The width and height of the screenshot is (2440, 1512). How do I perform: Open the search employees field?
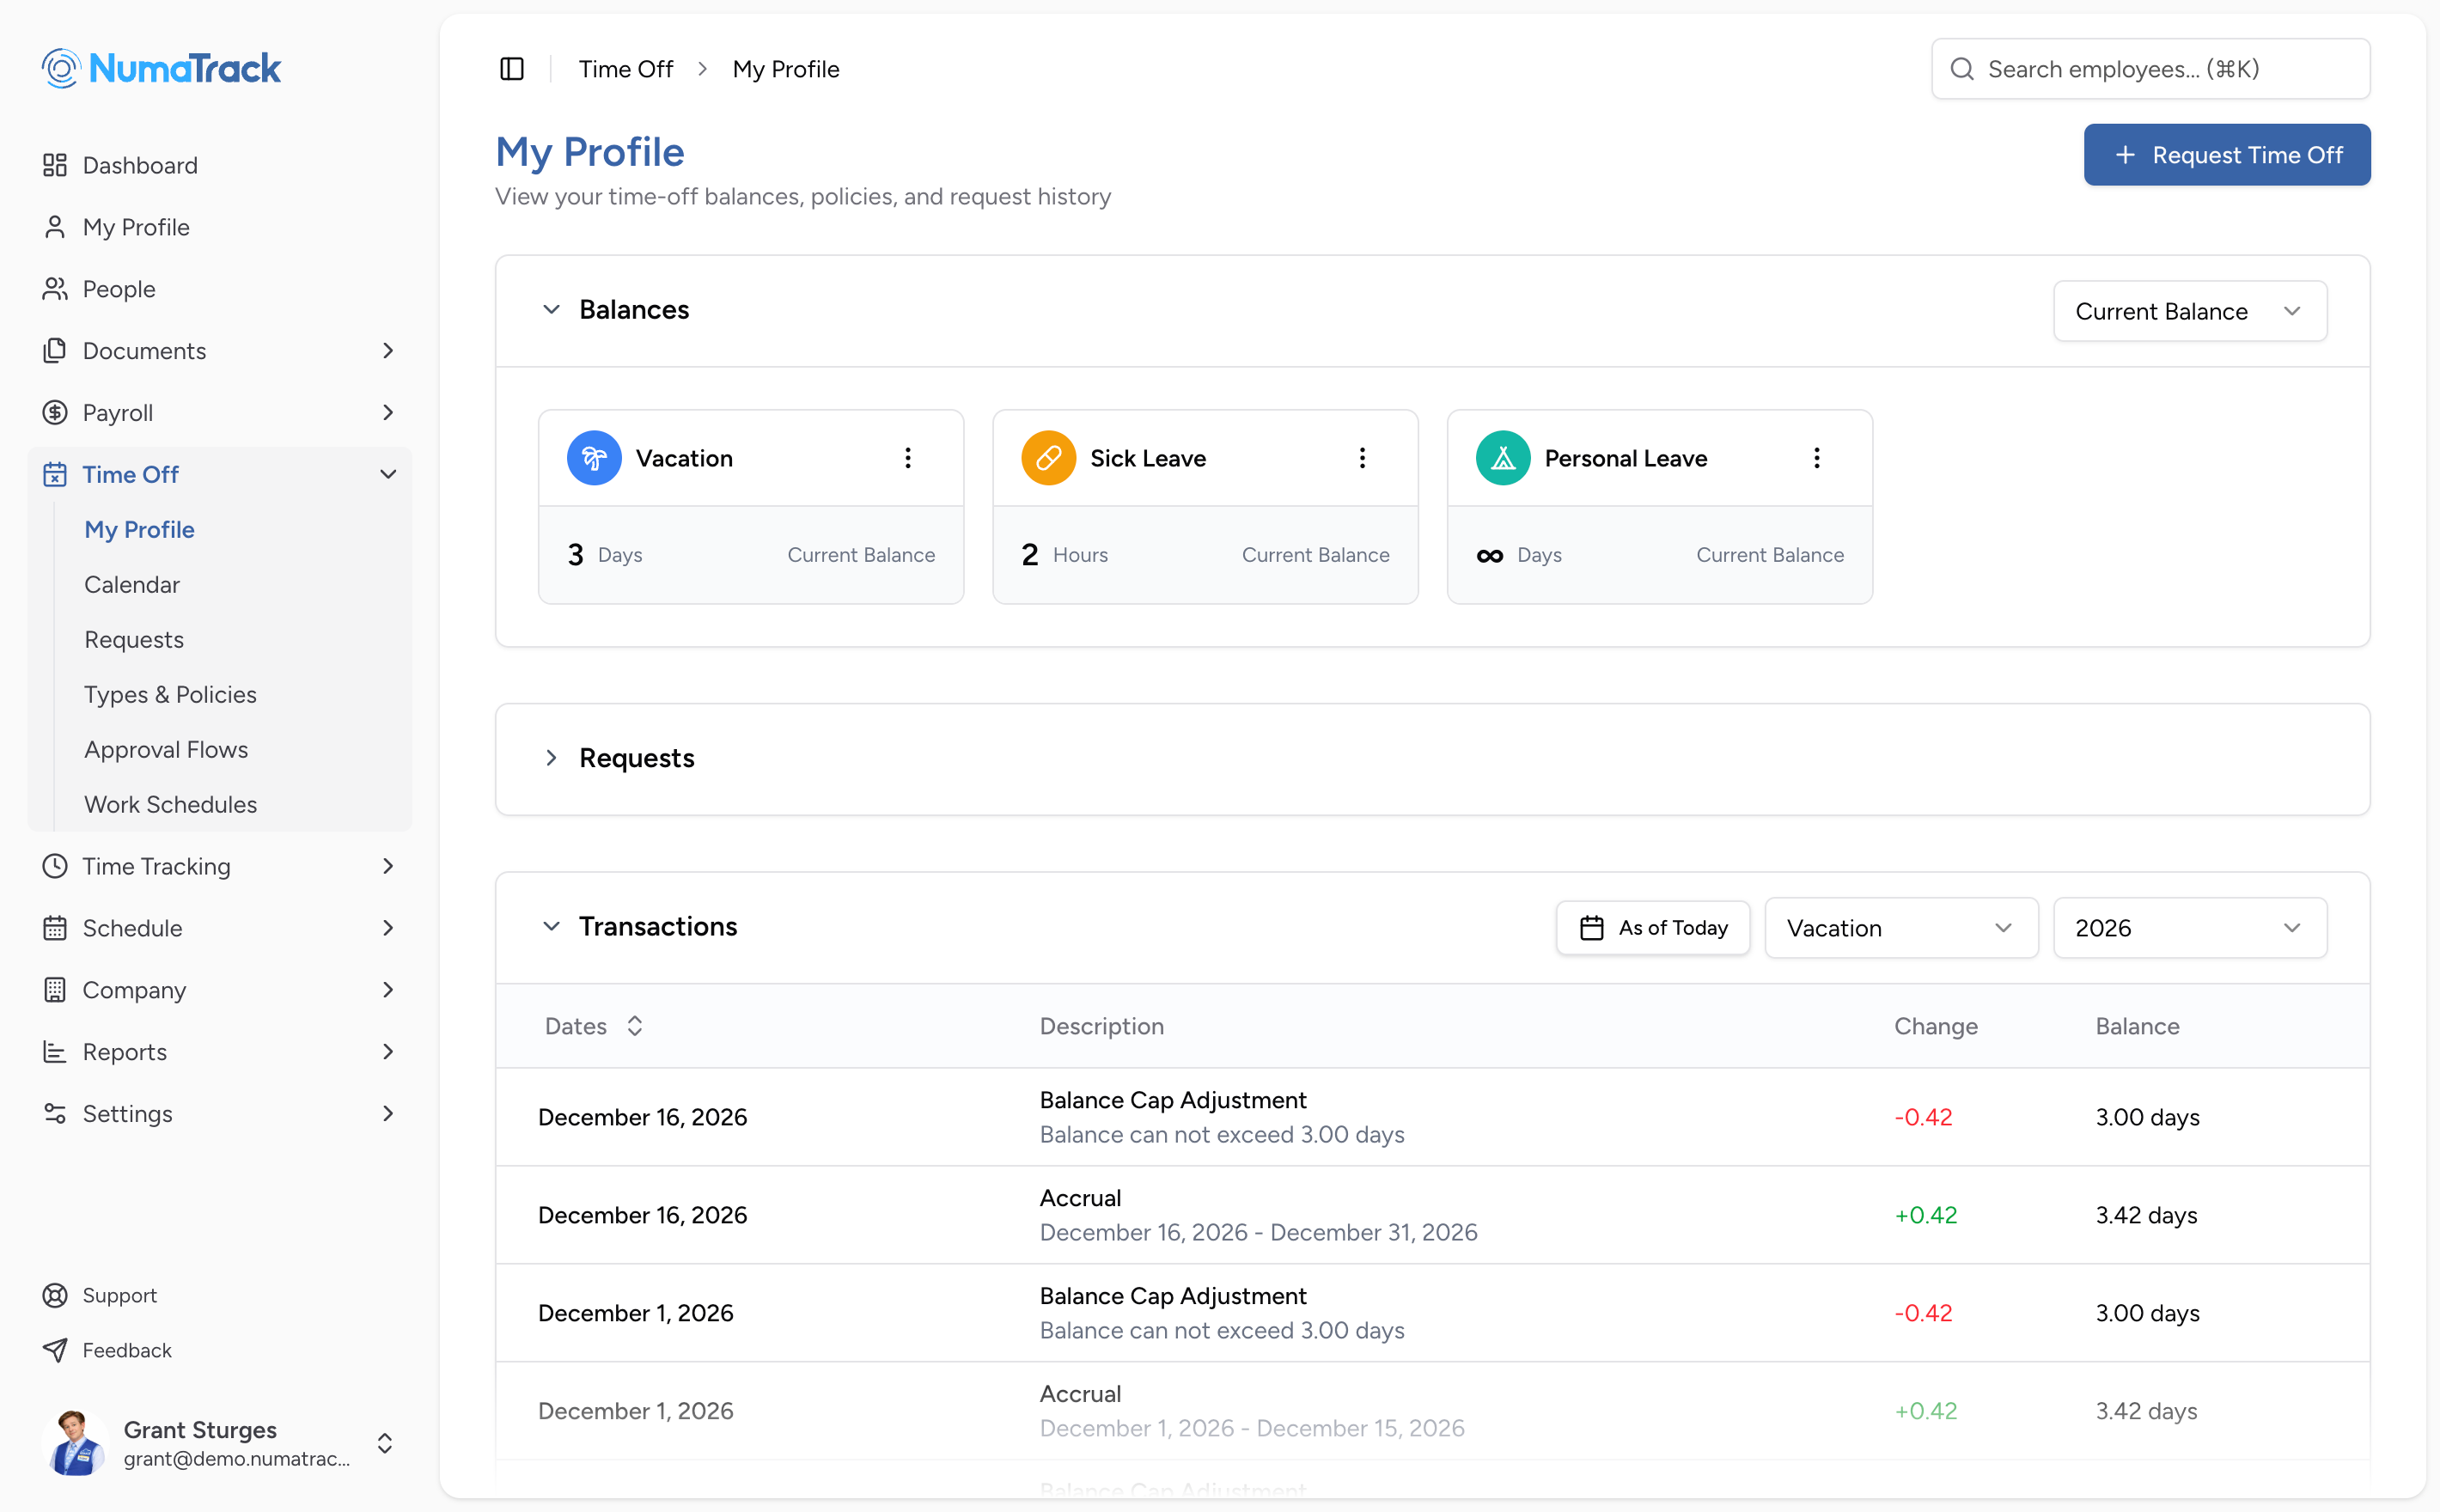[2150, 68]
